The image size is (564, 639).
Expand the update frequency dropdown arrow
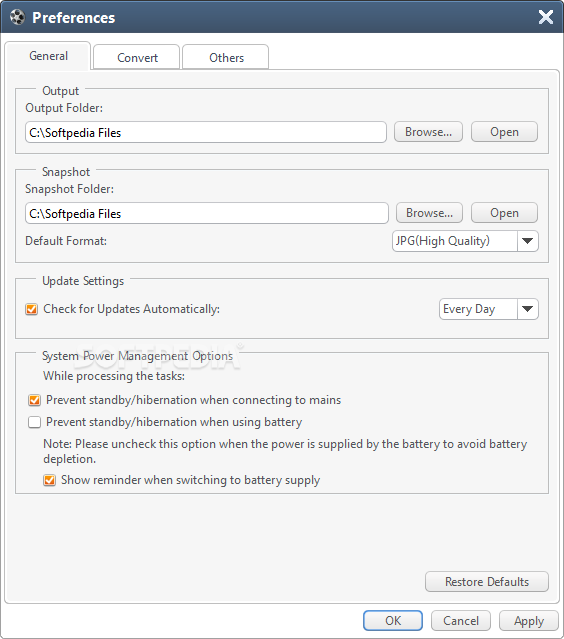(528, 309)
